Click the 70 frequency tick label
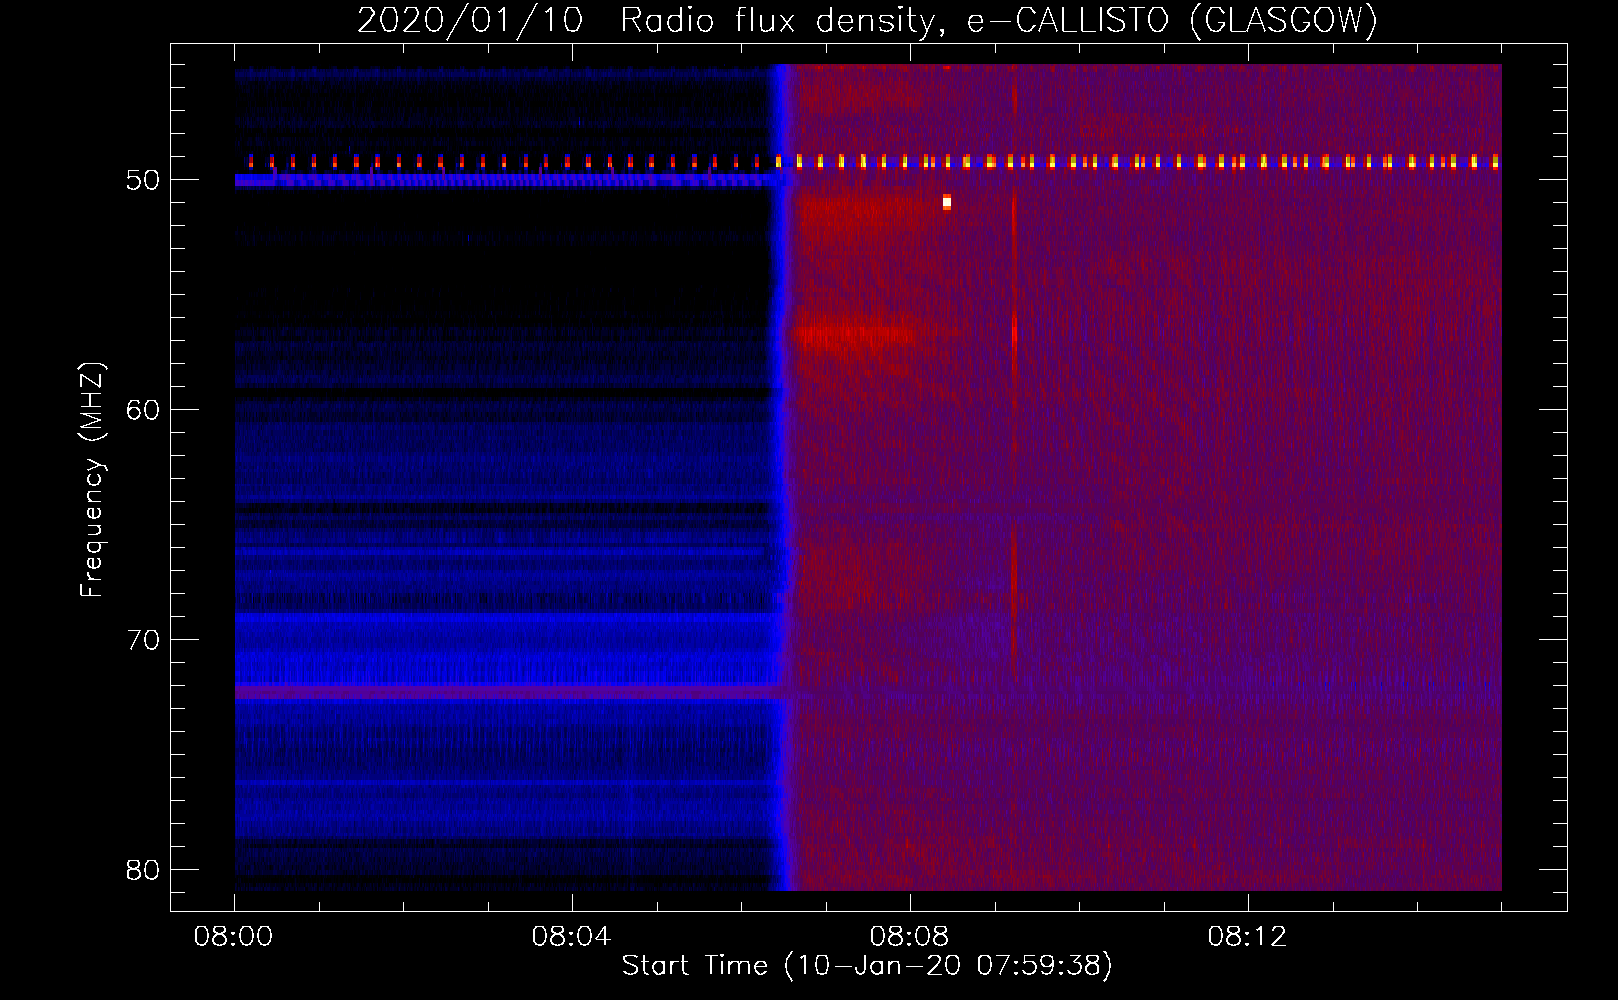This screenshot has height=1000, width=1618. click(x=143, y=640)
